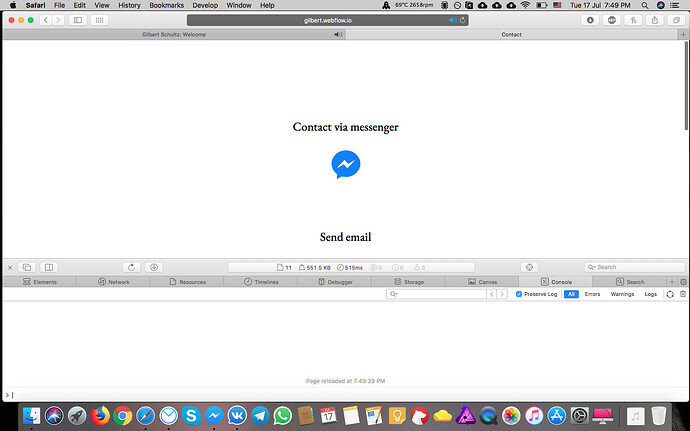
Task: Open the Storage inspector tab
Action: coord(409,282)
